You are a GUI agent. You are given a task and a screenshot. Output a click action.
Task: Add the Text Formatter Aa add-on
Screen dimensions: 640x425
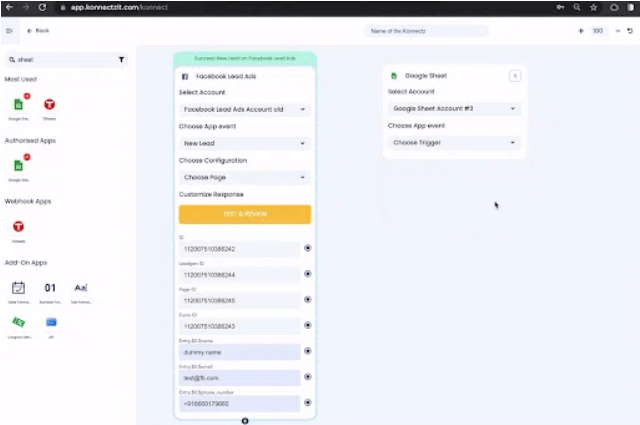click(81, 288)
